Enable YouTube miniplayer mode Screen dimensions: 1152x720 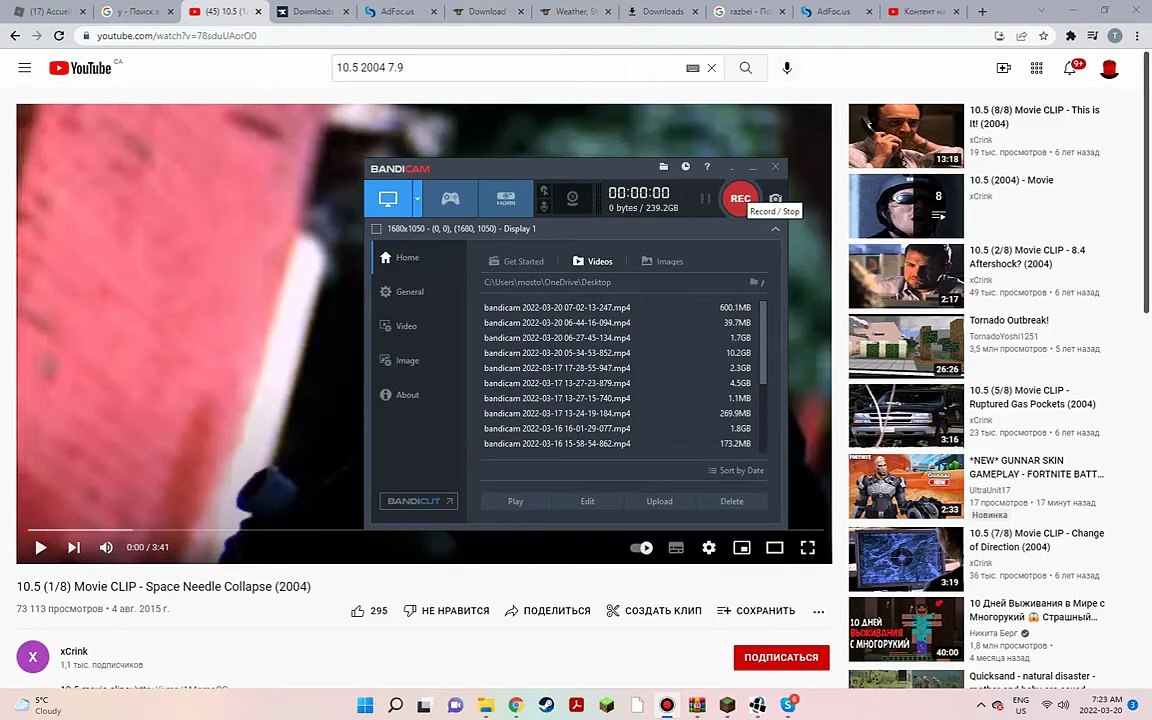point(742,547)
